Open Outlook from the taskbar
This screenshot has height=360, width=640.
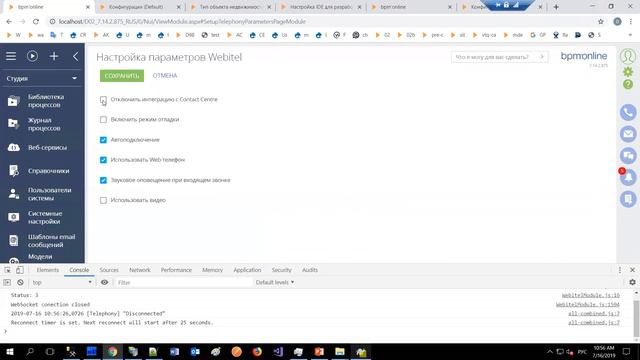pos(195,351)
